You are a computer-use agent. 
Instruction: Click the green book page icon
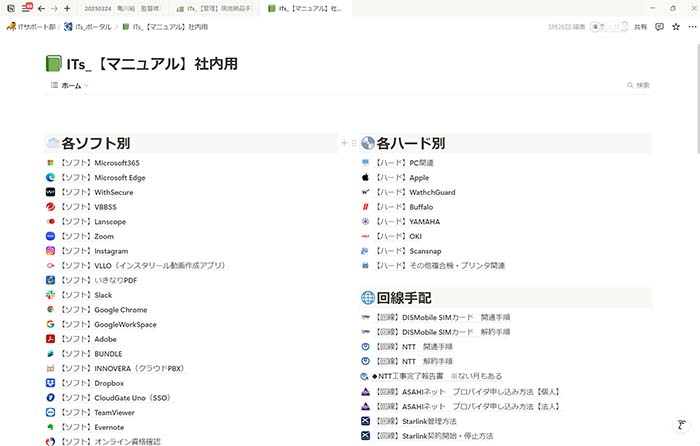(54, 63)
